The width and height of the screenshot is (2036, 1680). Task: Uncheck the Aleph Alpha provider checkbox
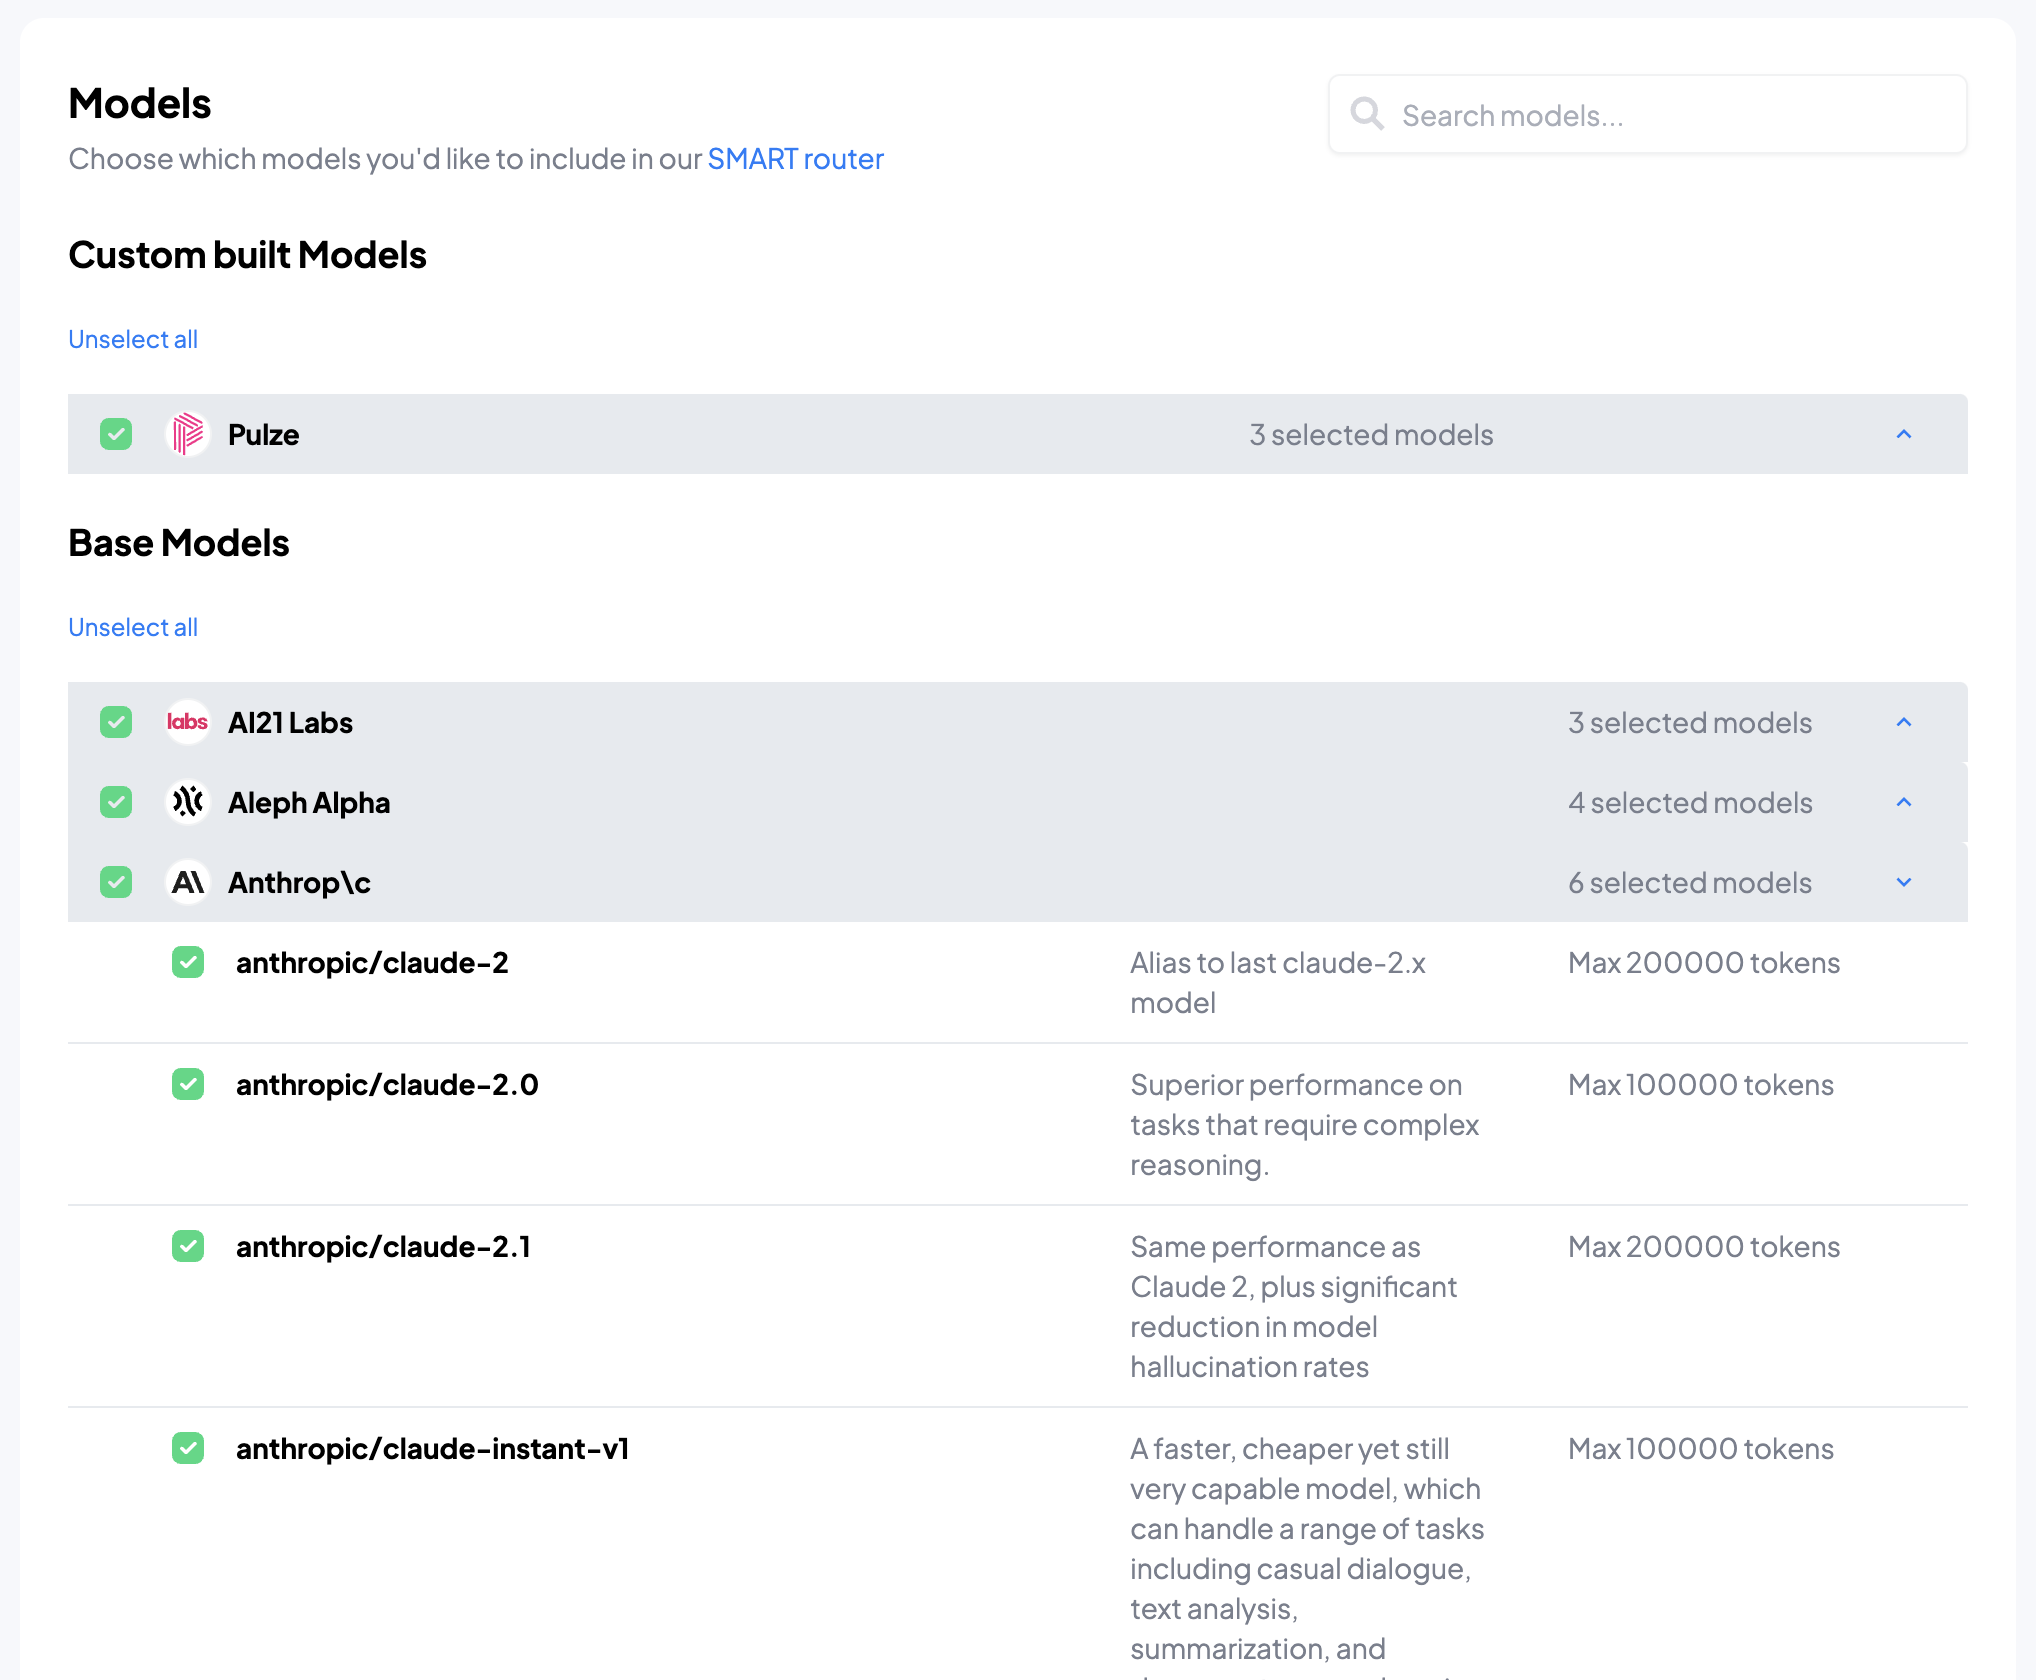tap(116, 802)
